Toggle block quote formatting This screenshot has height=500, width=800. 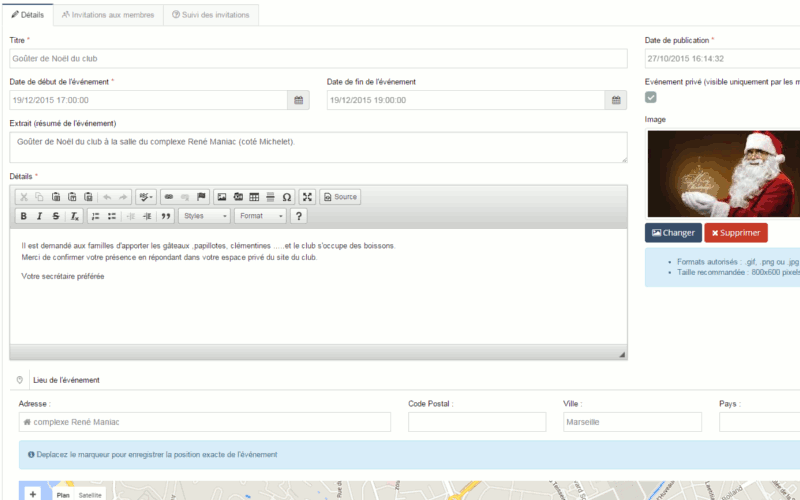tap(166, 216)
